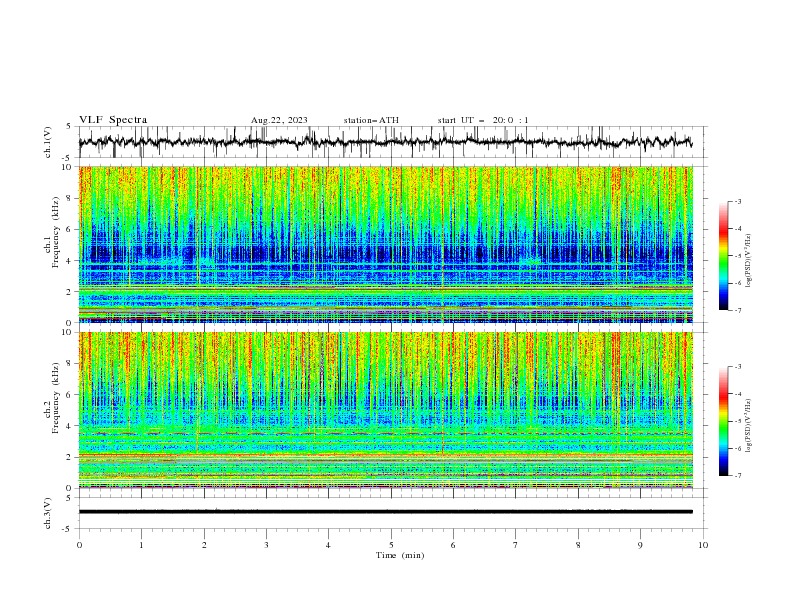Click the ch.2 spectrogram "6" kHz tick label
This screenshot has width=792, height=612.
(71, 395)
